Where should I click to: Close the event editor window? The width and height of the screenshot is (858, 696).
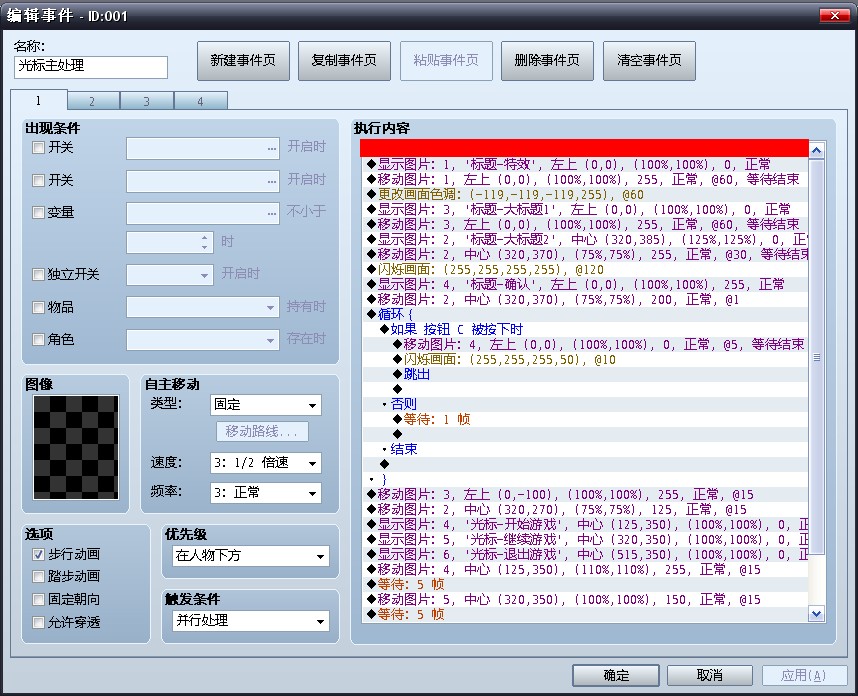[834, 15]
